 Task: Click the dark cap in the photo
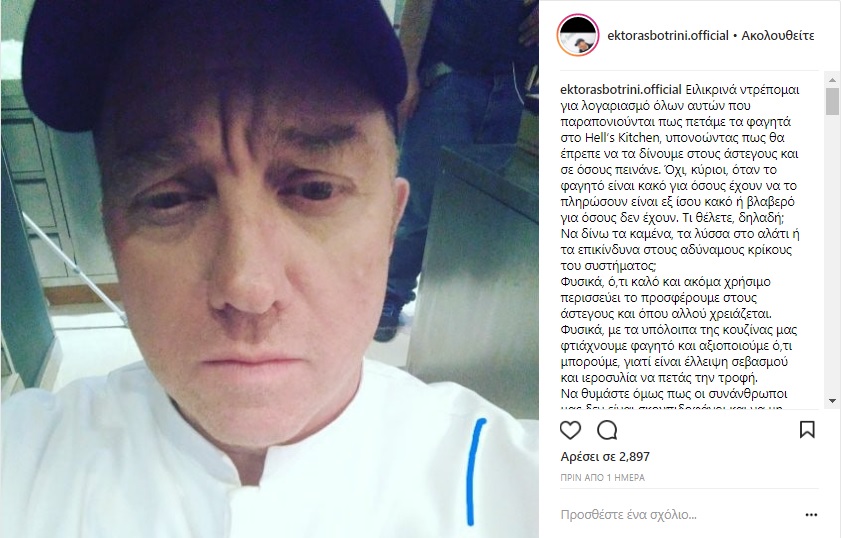coord(215,59)
